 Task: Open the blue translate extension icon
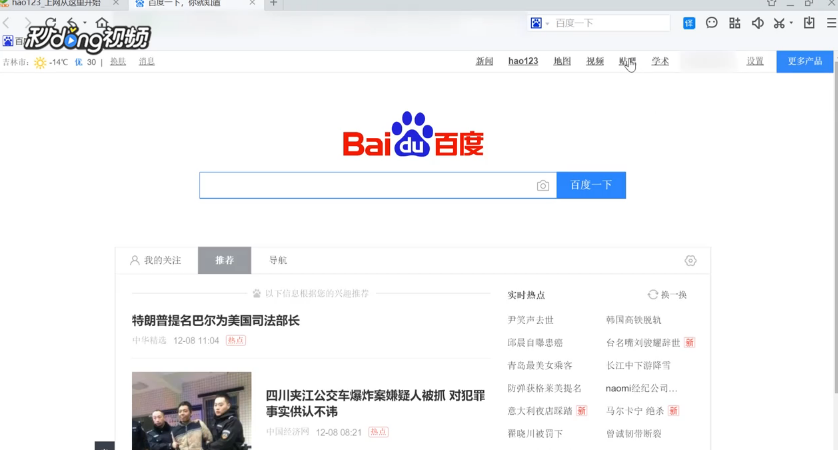(689, 23)
